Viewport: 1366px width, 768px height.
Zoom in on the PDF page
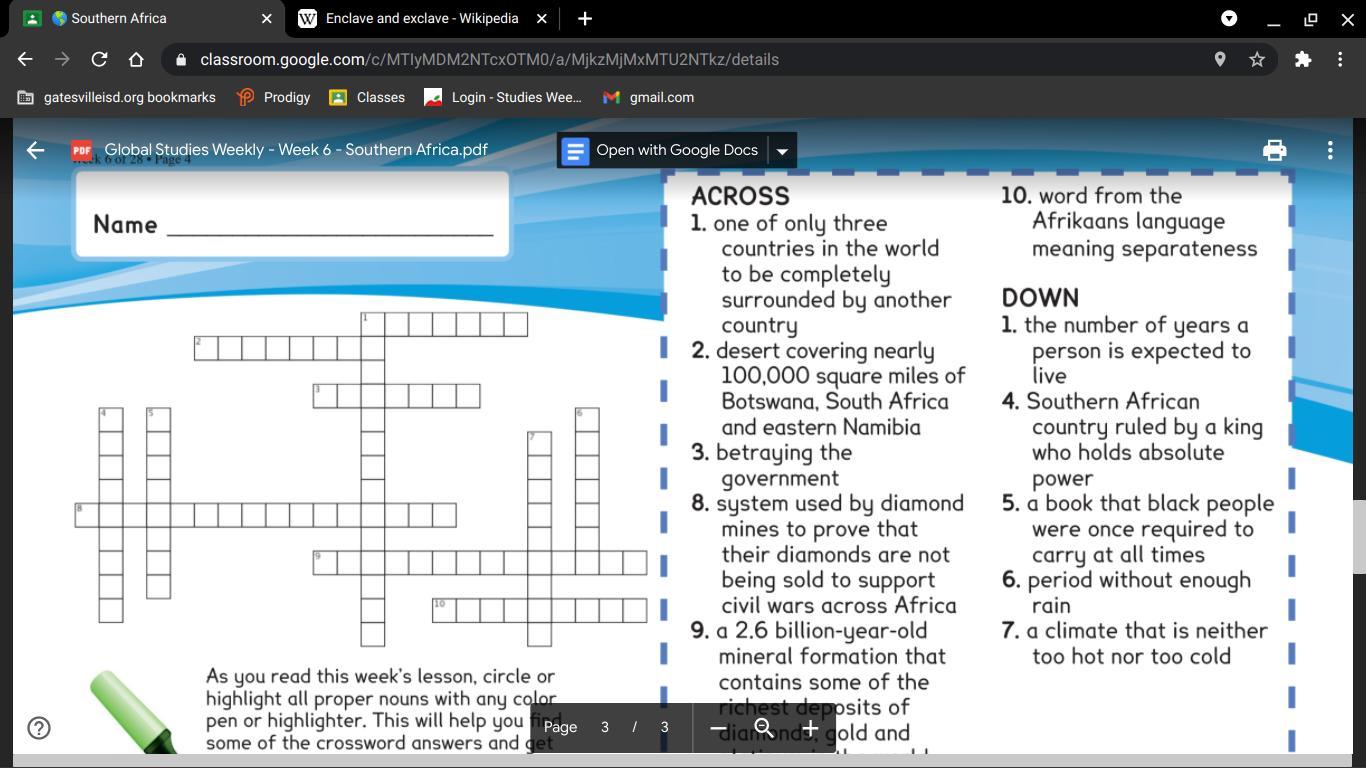click(x=810, y=728)
